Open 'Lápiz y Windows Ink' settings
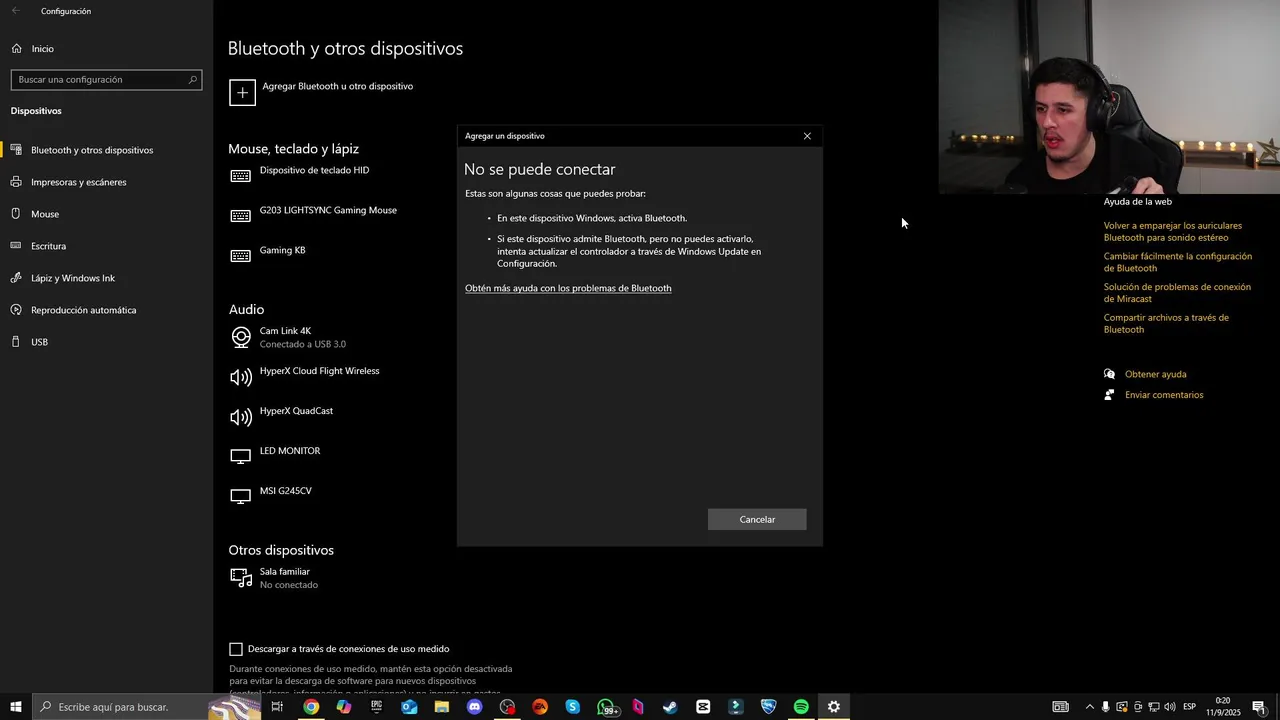The width and height of the screenshot is (1280, 720). (73, 278)
